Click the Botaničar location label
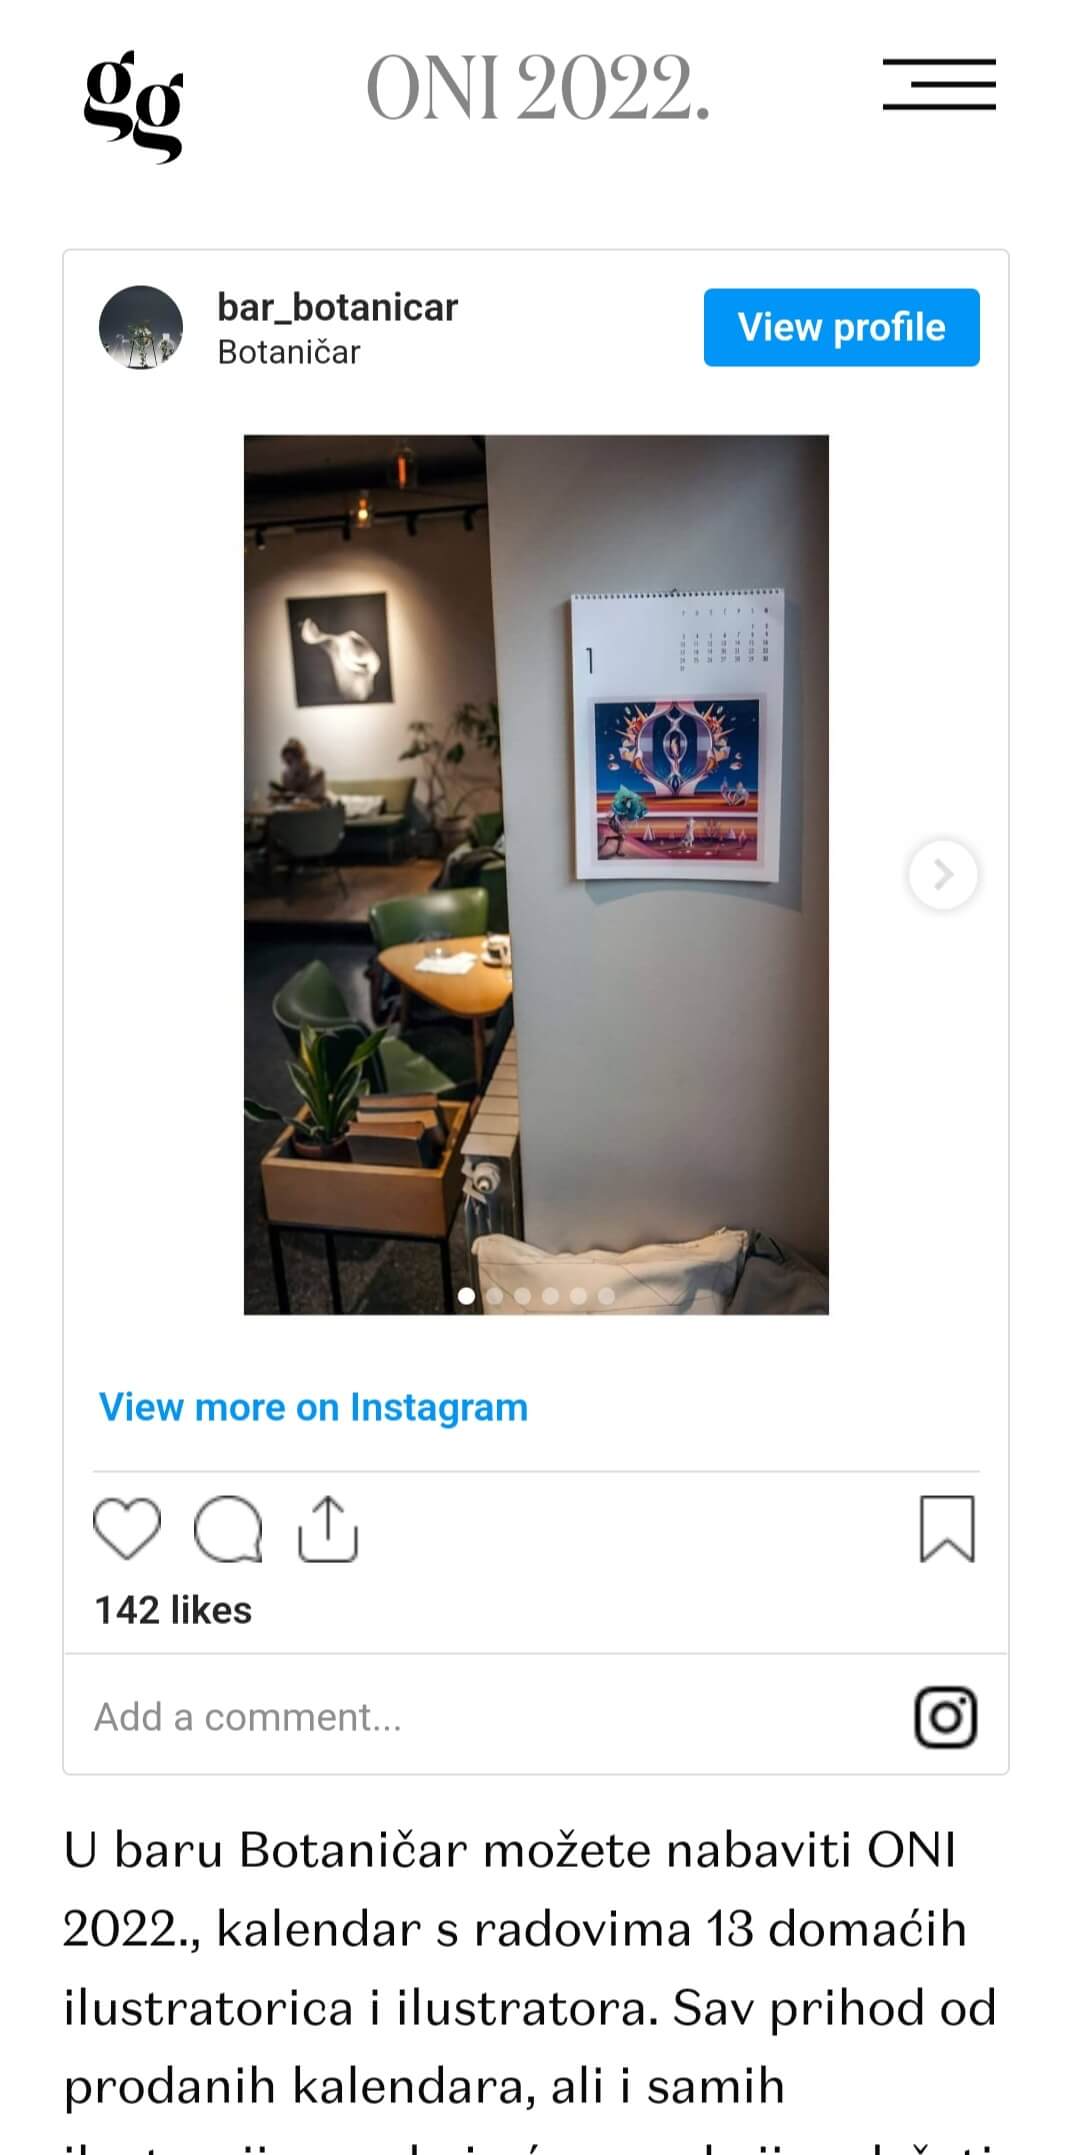Image resolution: width=1080 pixels, height=2155 pixels. tap(289, 352)
